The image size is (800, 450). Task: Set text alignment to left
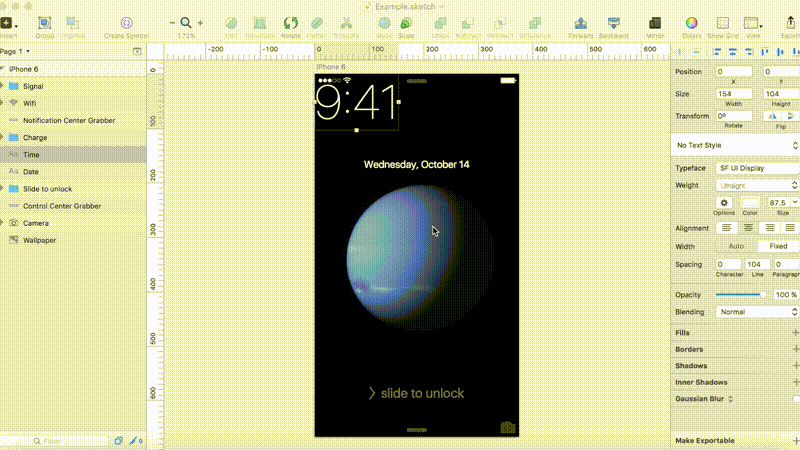click(x=727, y=228)
